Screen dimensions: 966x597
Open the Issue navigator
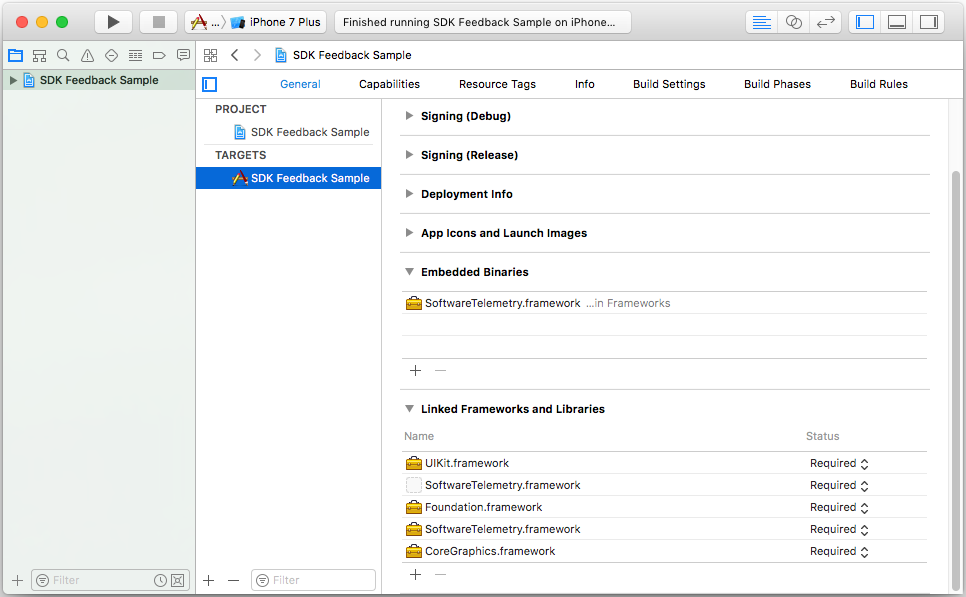point(87,55)
